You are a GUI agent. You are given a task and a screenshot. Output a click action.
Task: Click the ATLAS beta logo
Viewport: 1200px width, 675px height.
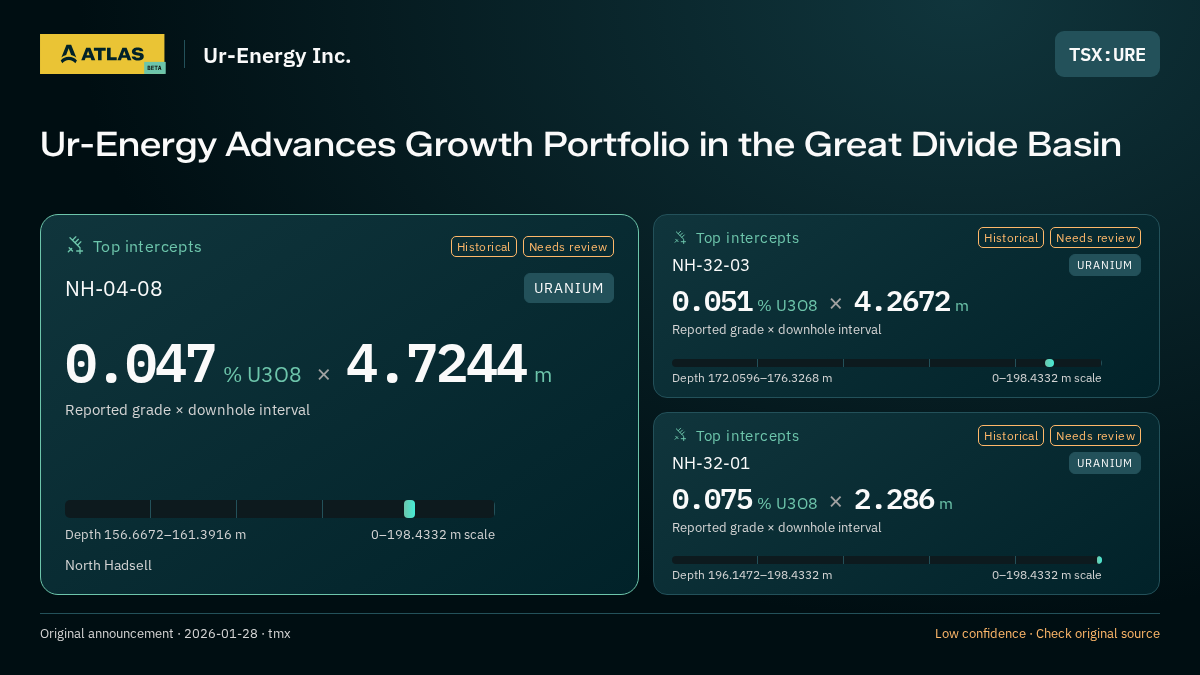102,54
